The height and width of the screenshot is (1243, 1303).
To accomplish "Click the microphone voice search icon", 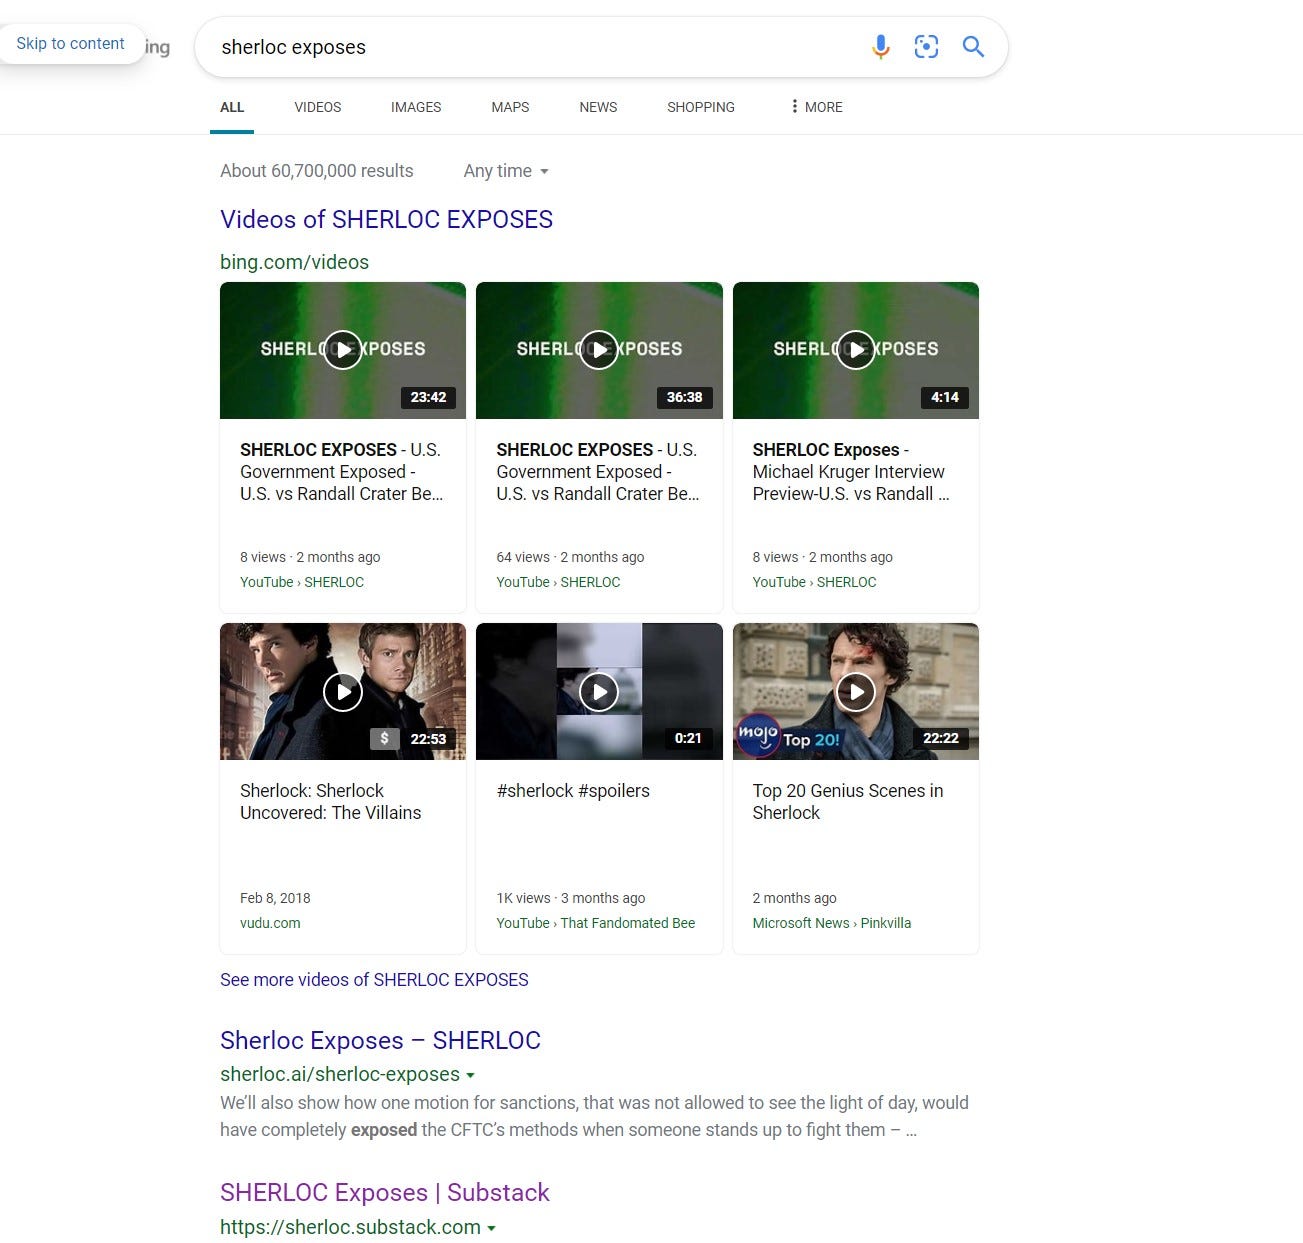I will click(880, 47).
